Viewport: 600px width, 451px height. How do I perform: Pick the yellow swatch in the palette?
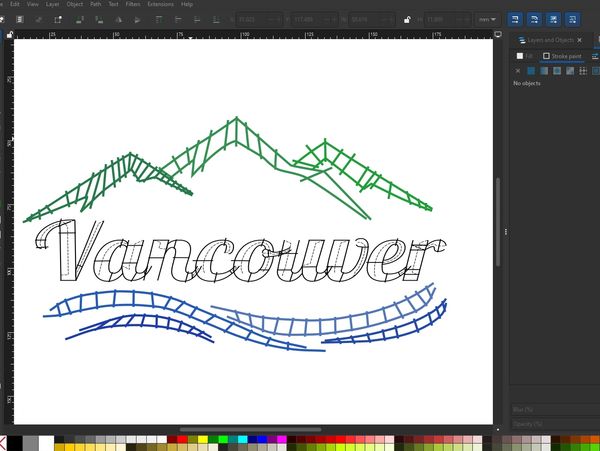[x=203, y=439]
